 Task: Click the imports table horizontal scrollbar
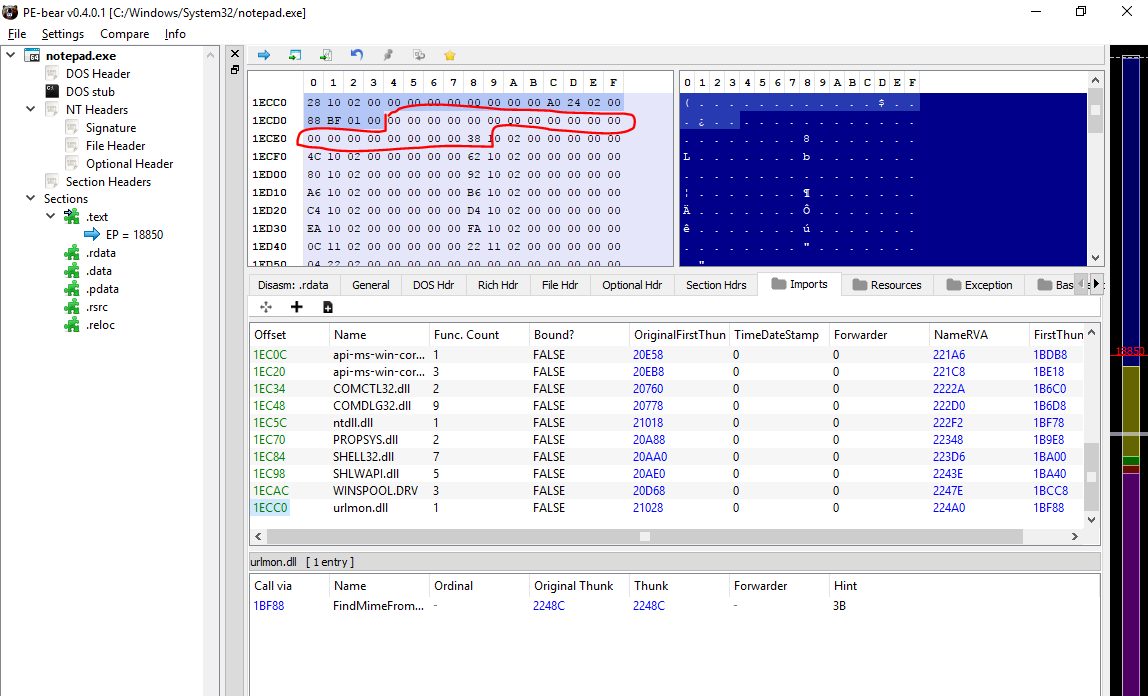point(645,537)
